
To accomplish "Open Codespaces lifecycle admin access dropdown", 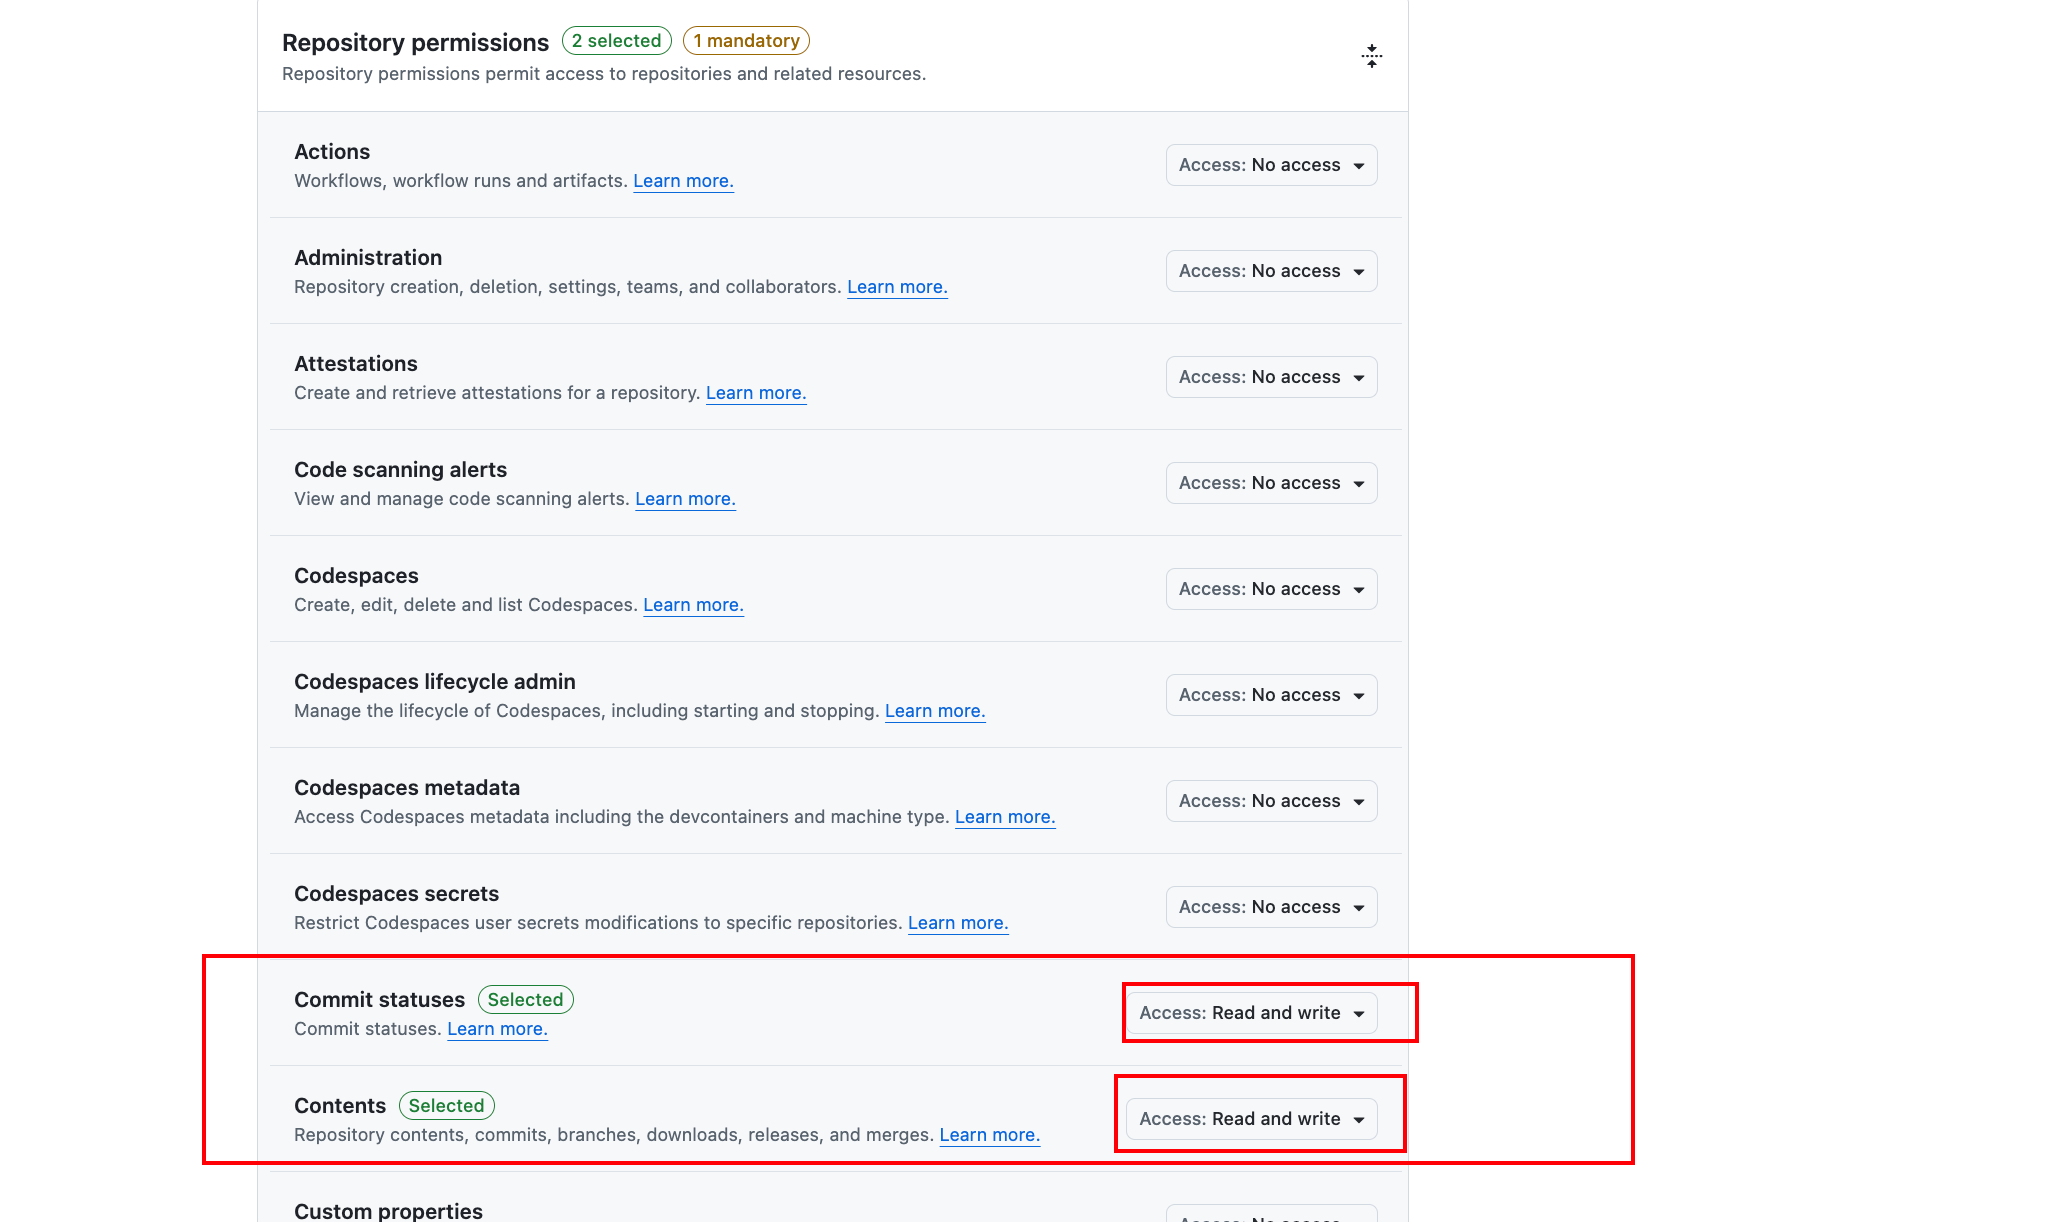I will 1271,695.
